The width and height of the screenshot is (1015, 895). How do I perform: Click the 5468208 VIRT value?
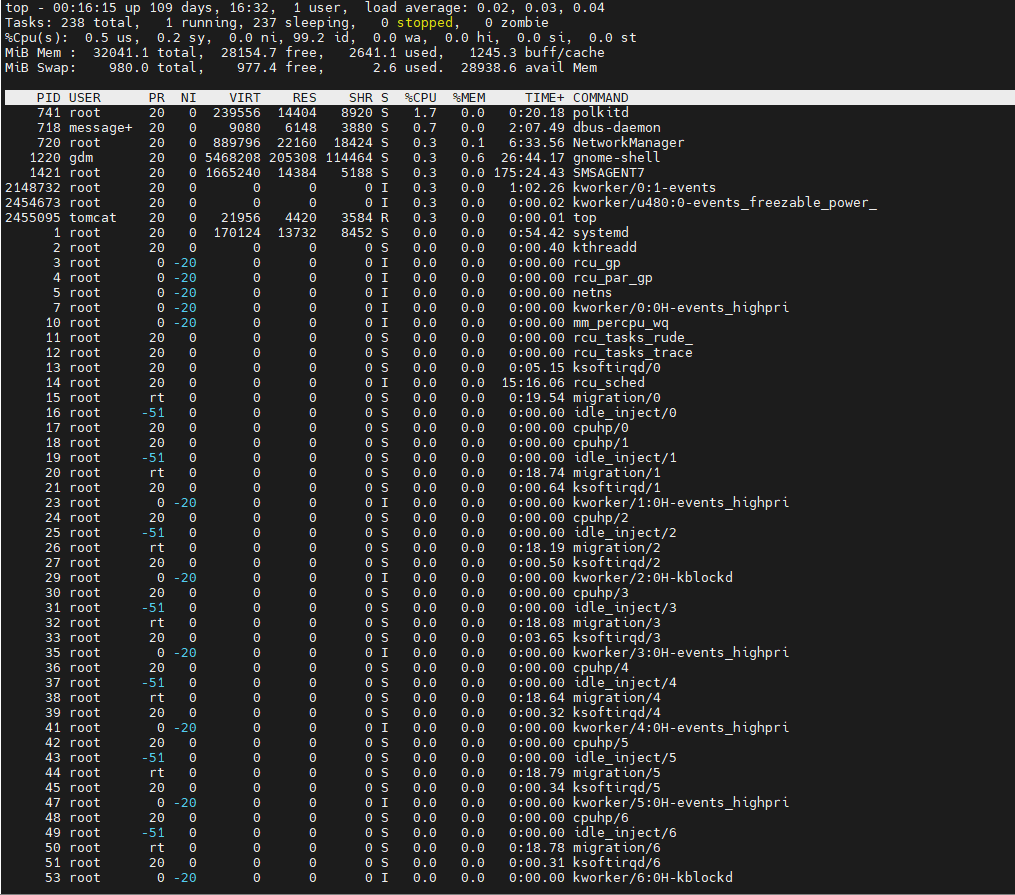click(233, 157)
